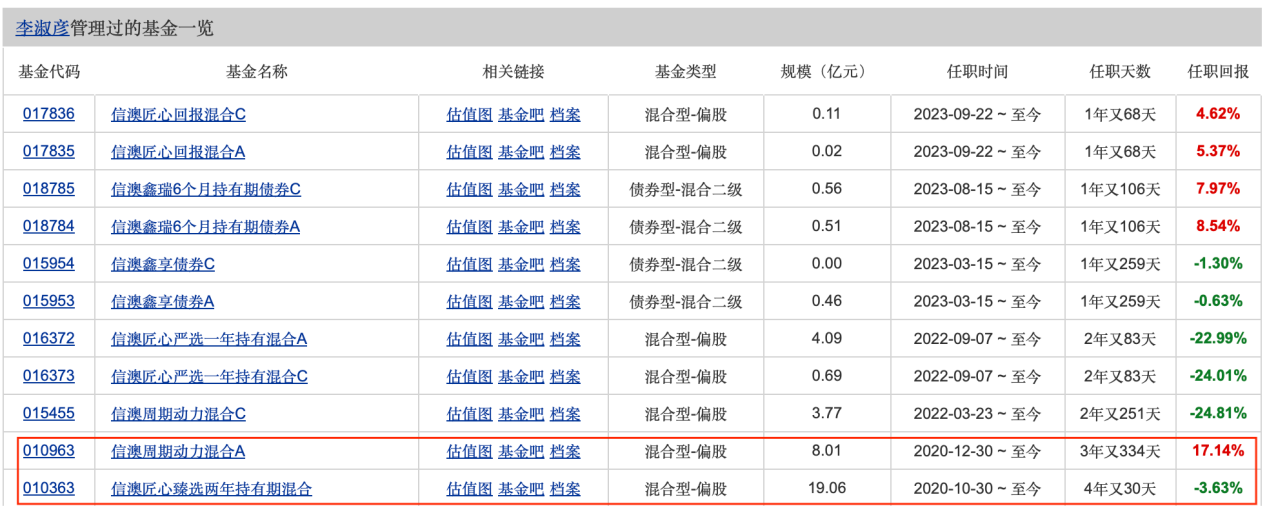Open fund code 018785 link
Image resolution: width=1267 pixels, height=506 pixels.
point(49,189)
